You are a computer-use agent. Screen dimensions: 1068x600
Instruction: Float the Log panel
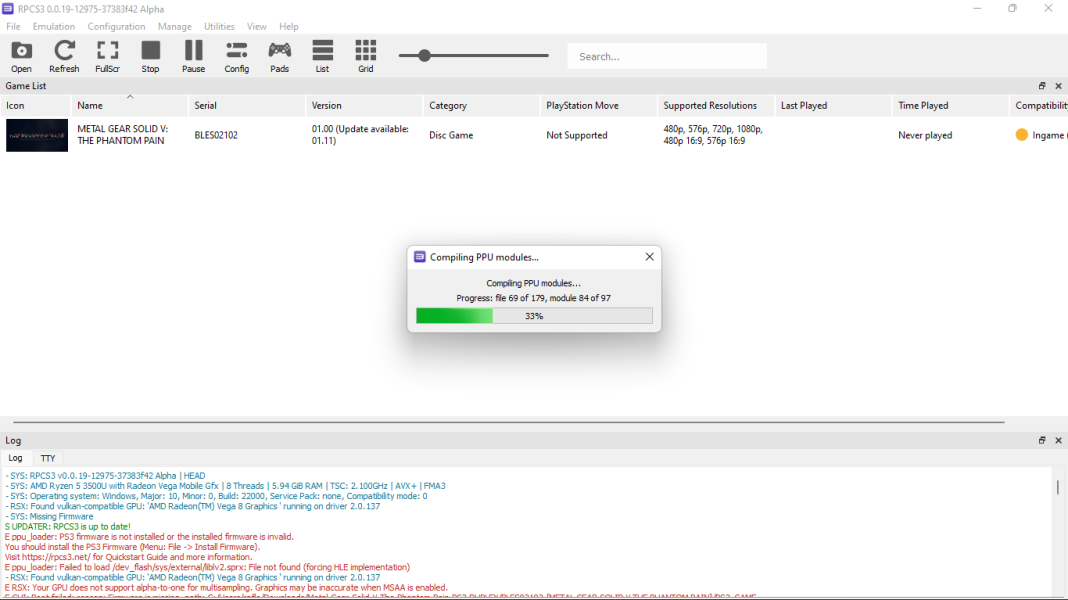pos(1041,441)
